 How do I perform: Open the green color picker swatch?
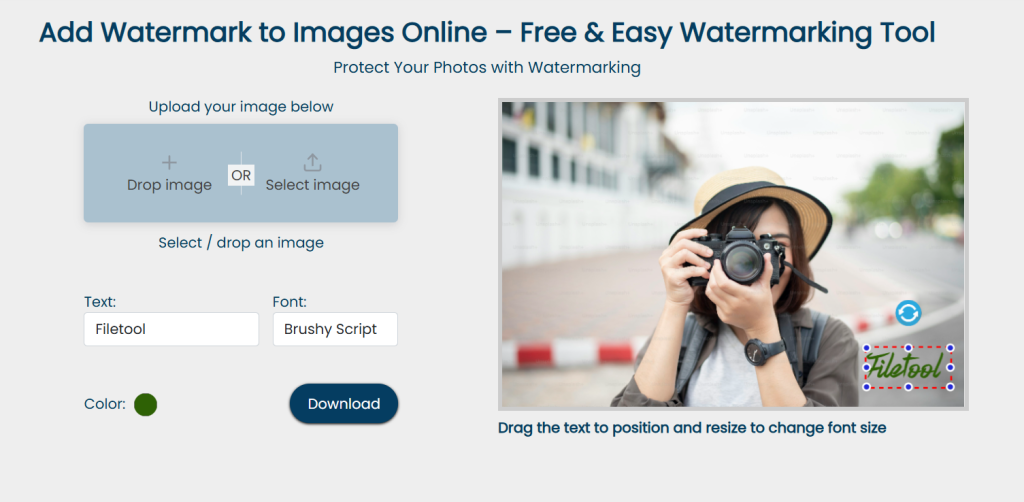click(146, 405)
